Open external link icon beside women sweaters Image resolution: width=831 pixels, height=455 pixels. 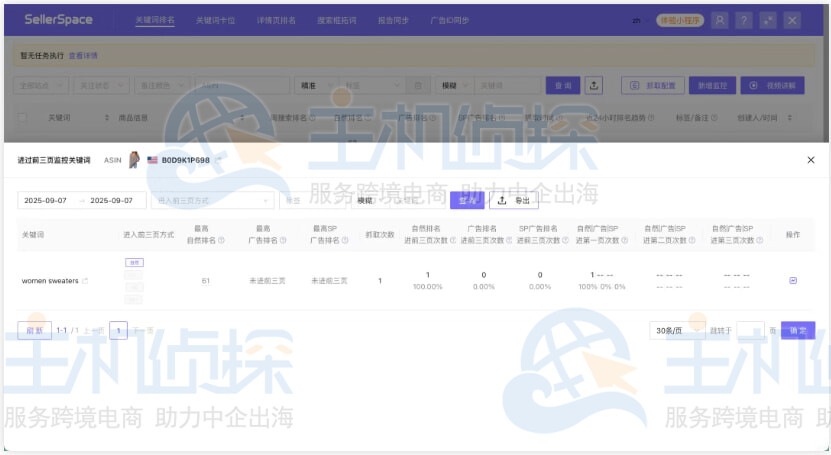coord(85,281)
